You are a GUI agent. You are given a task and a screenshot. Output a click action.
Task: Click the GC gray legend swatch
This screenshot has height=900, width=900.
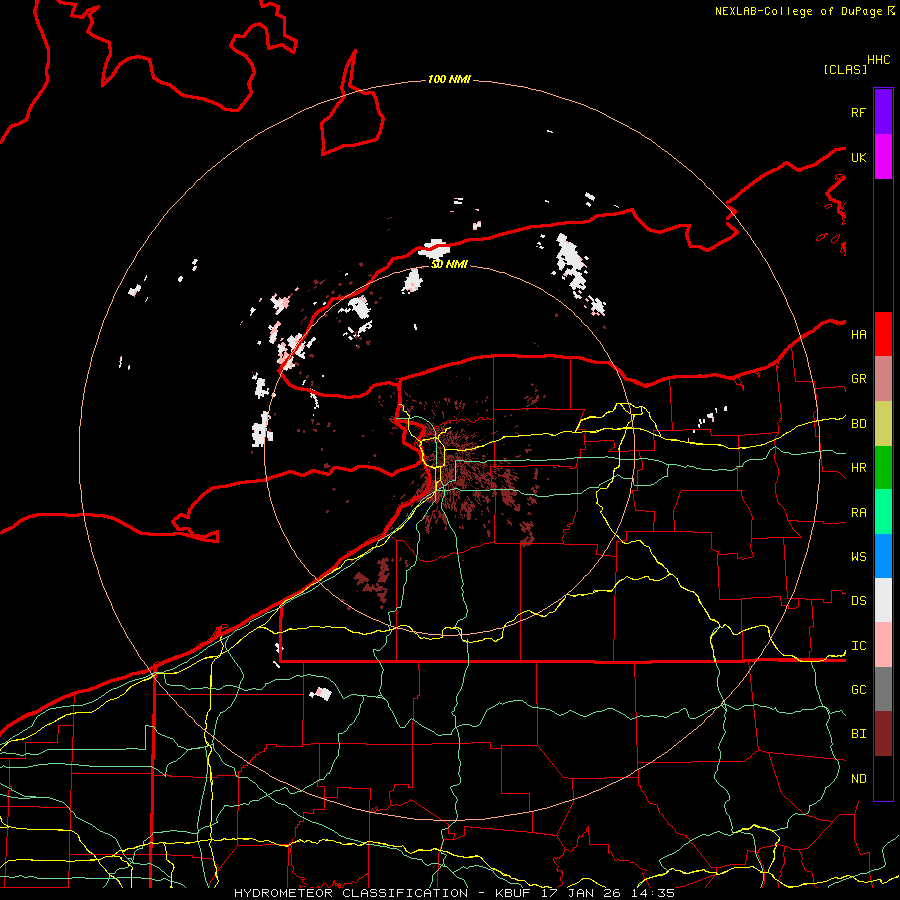click(x=883, y=689)
